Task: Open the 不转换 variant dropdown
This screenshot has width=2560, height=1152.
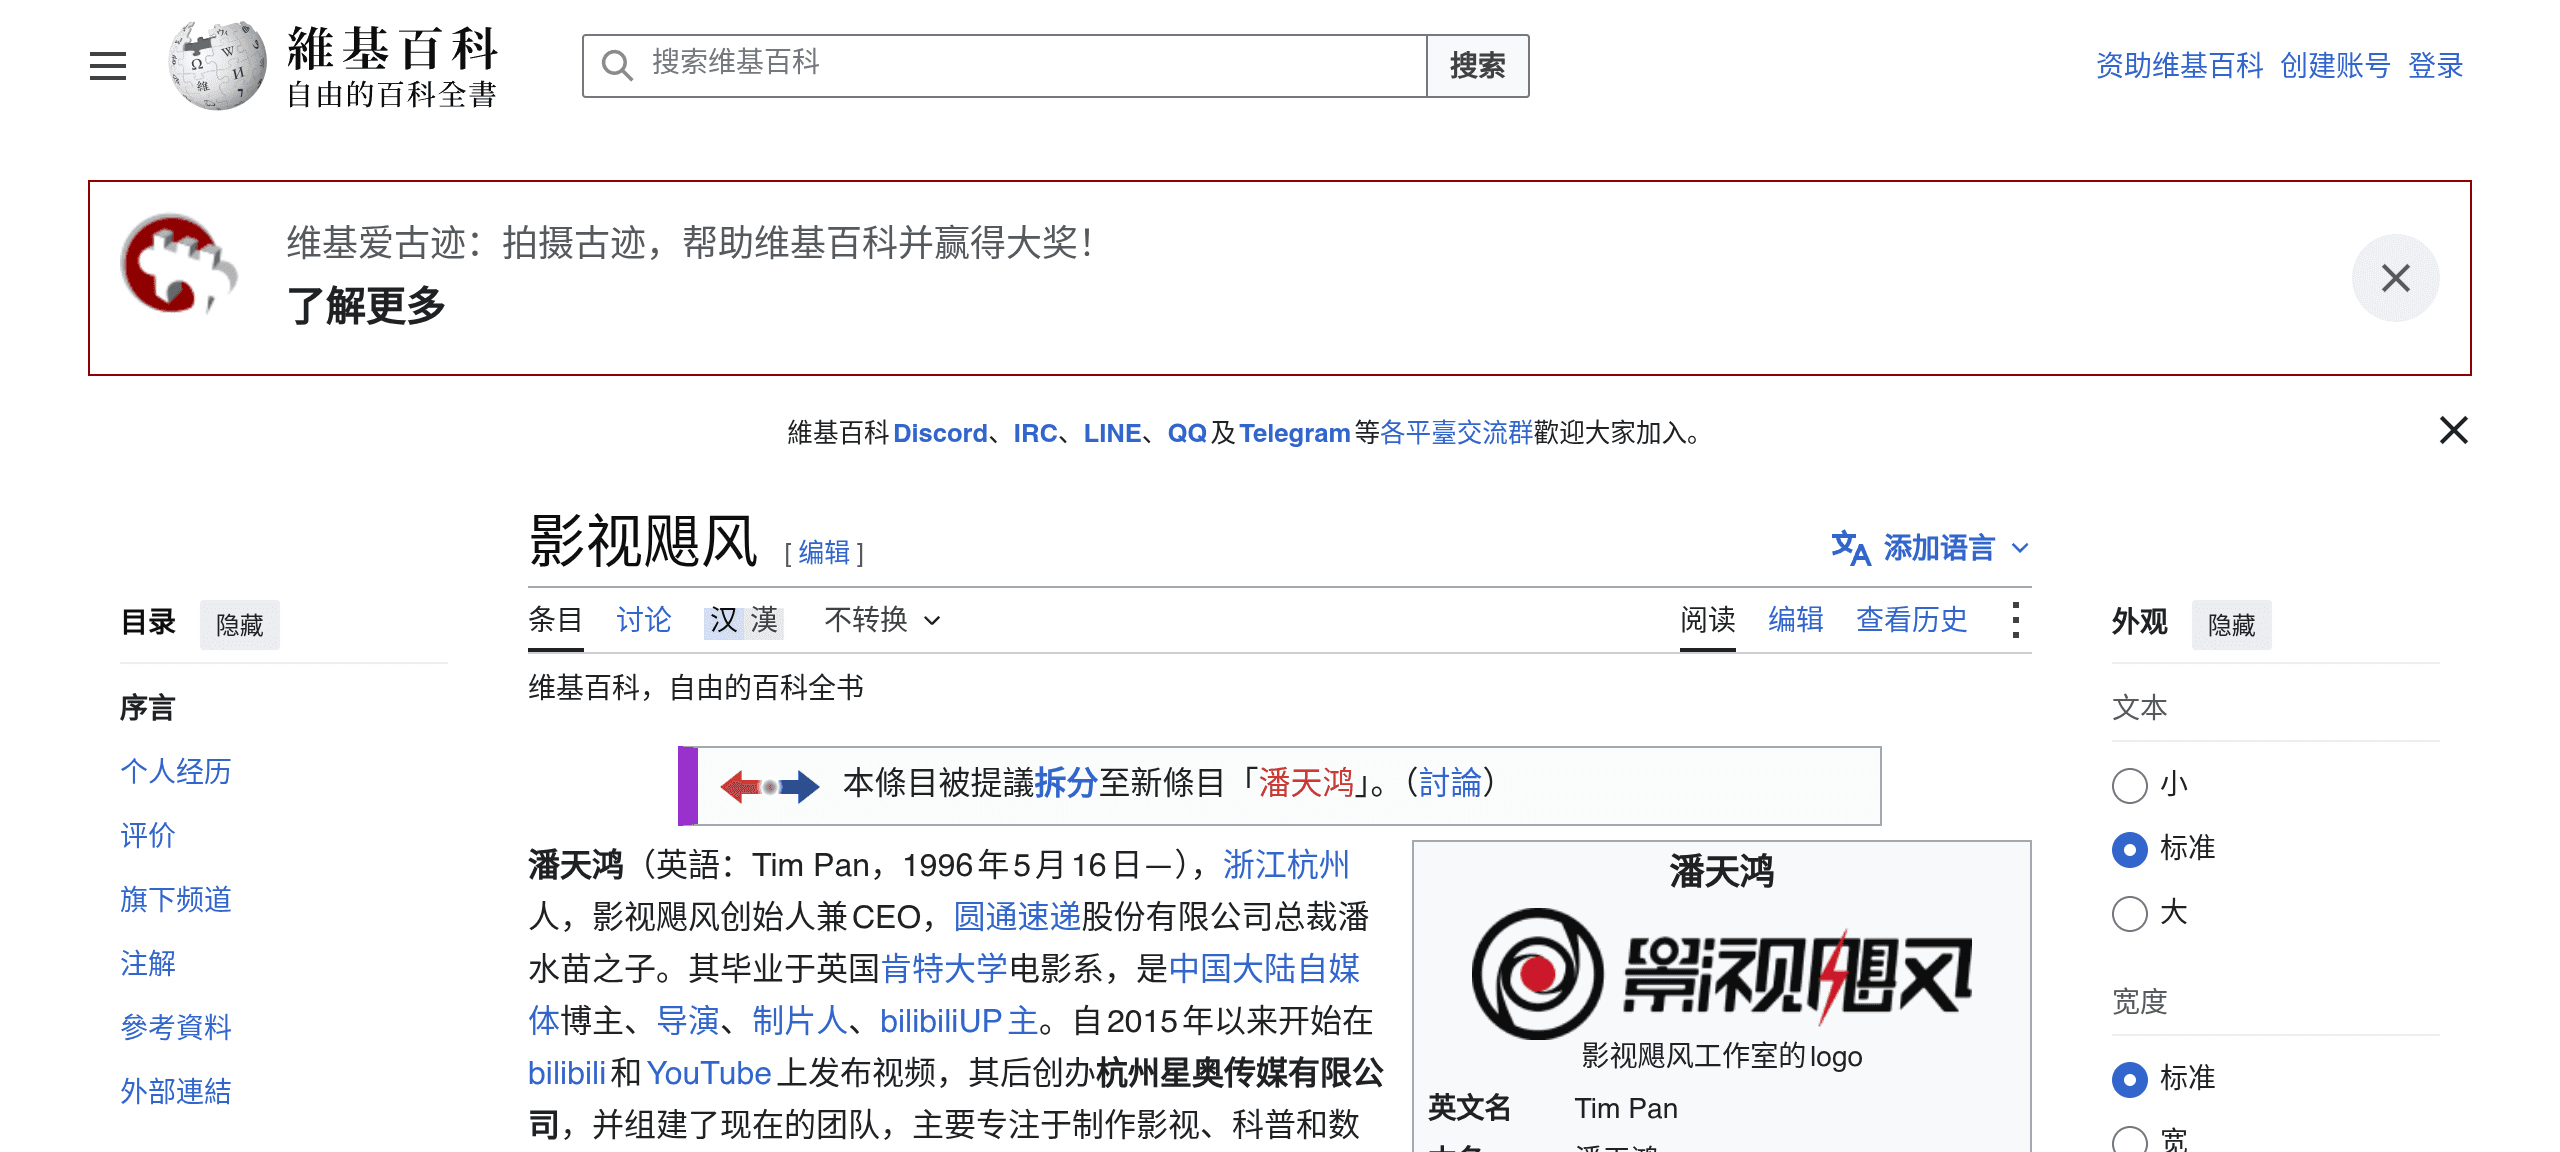Action: [x=882, y=620]
